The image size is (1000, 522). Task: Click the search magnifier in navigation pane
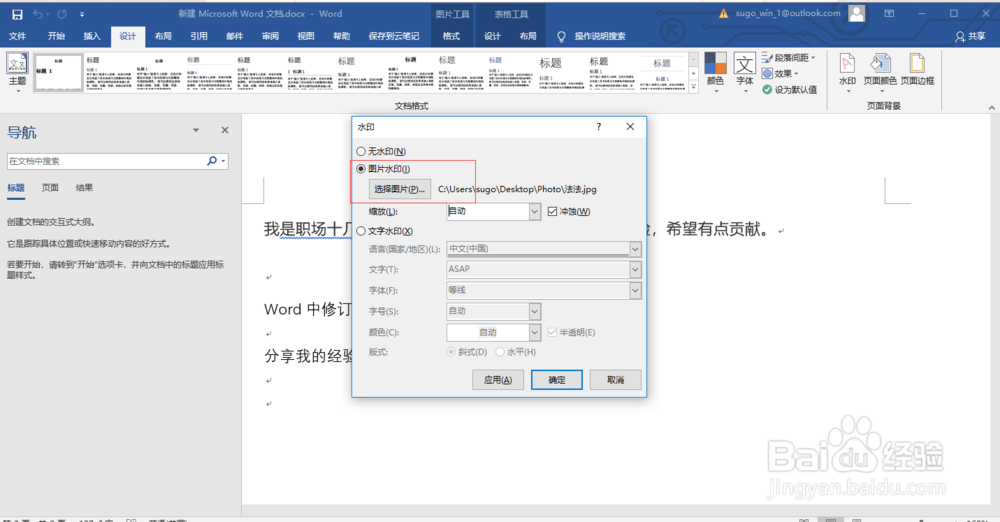212,161
